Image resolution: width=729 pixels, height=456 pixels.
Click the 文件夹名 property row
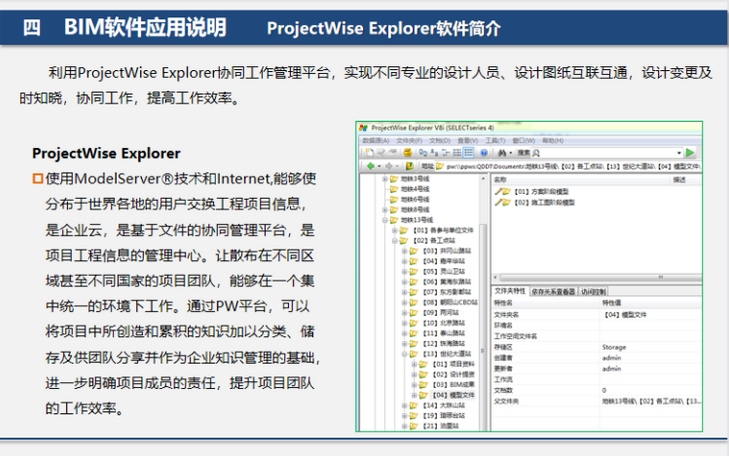[597, 315]
